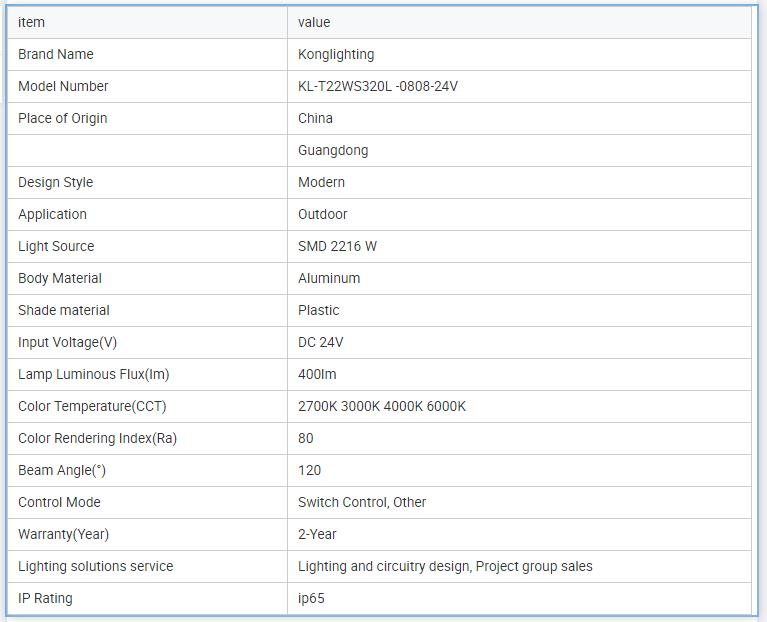This screenshot has height=622, width=767.
Task: Select the 'Place of Origin' label
Action: (62, 118)
